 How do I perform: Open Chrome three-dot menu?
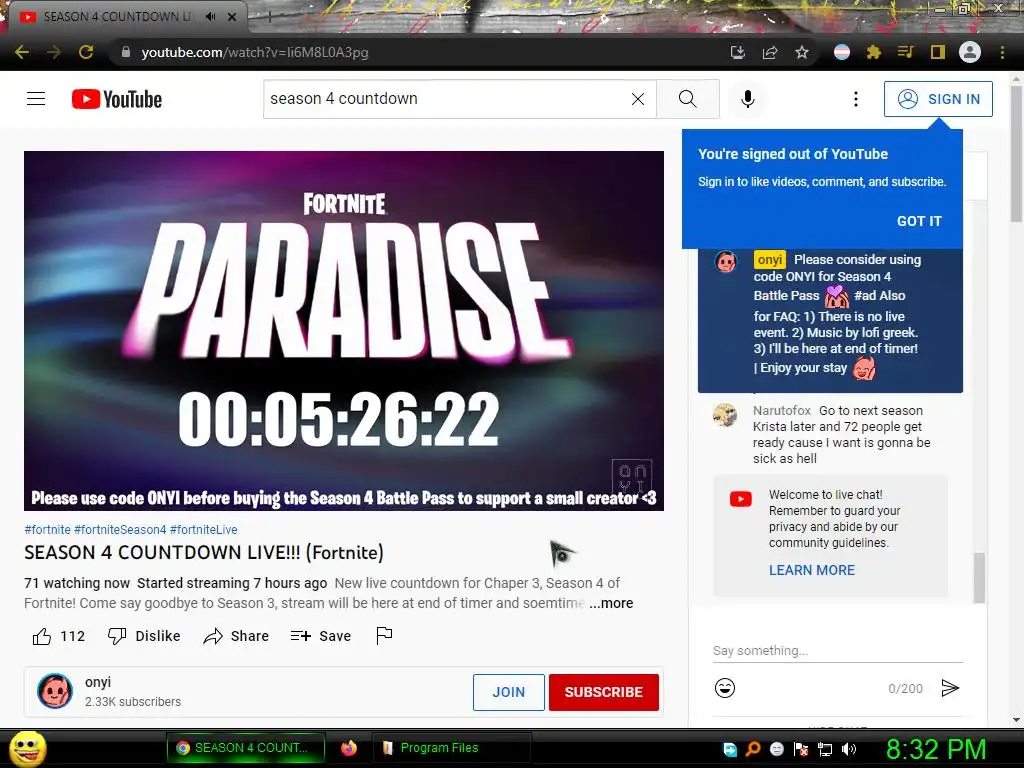pos(1002,52)
